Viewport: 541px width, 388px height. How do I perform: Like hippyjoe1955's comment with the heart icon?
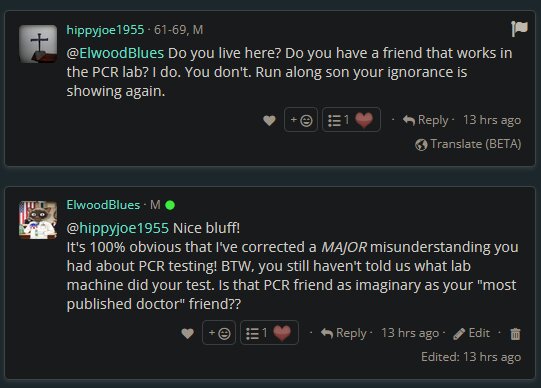[269, 120]
